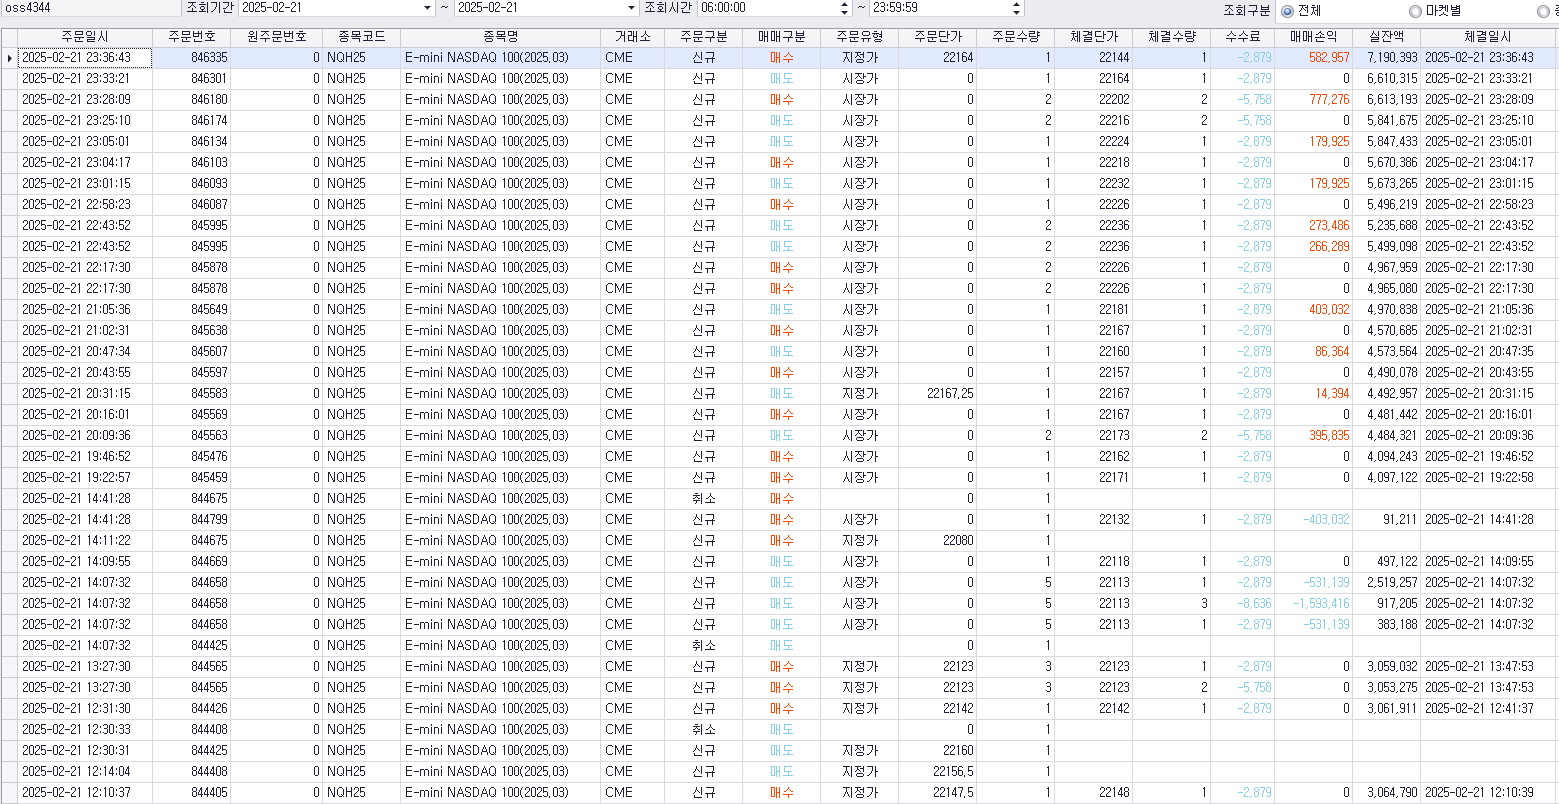Image resolution: width=1559 pixels, height=804 pixels.
Task: Open the end date dropdown for 조회기간
Action: [x=631, y=8]
